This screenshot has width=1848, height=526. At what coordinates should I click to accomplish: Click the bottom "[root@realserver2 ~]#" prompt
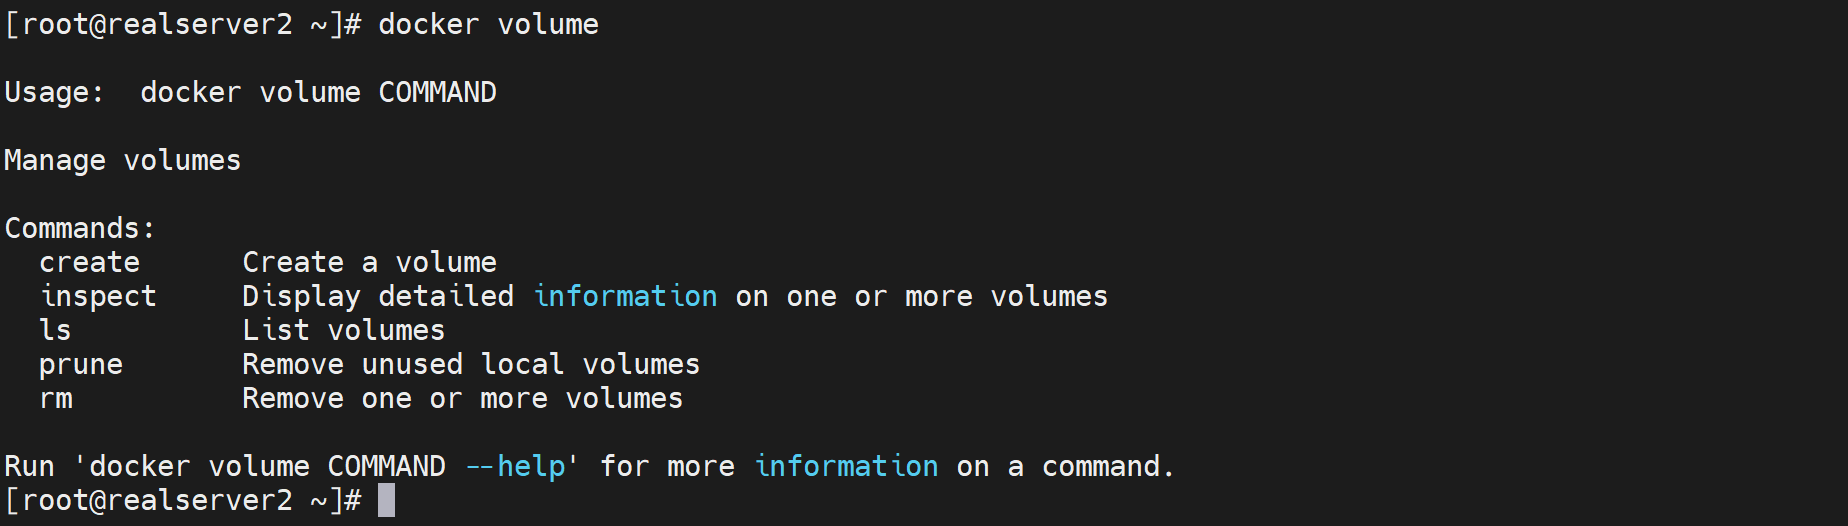tap(183, 500)
